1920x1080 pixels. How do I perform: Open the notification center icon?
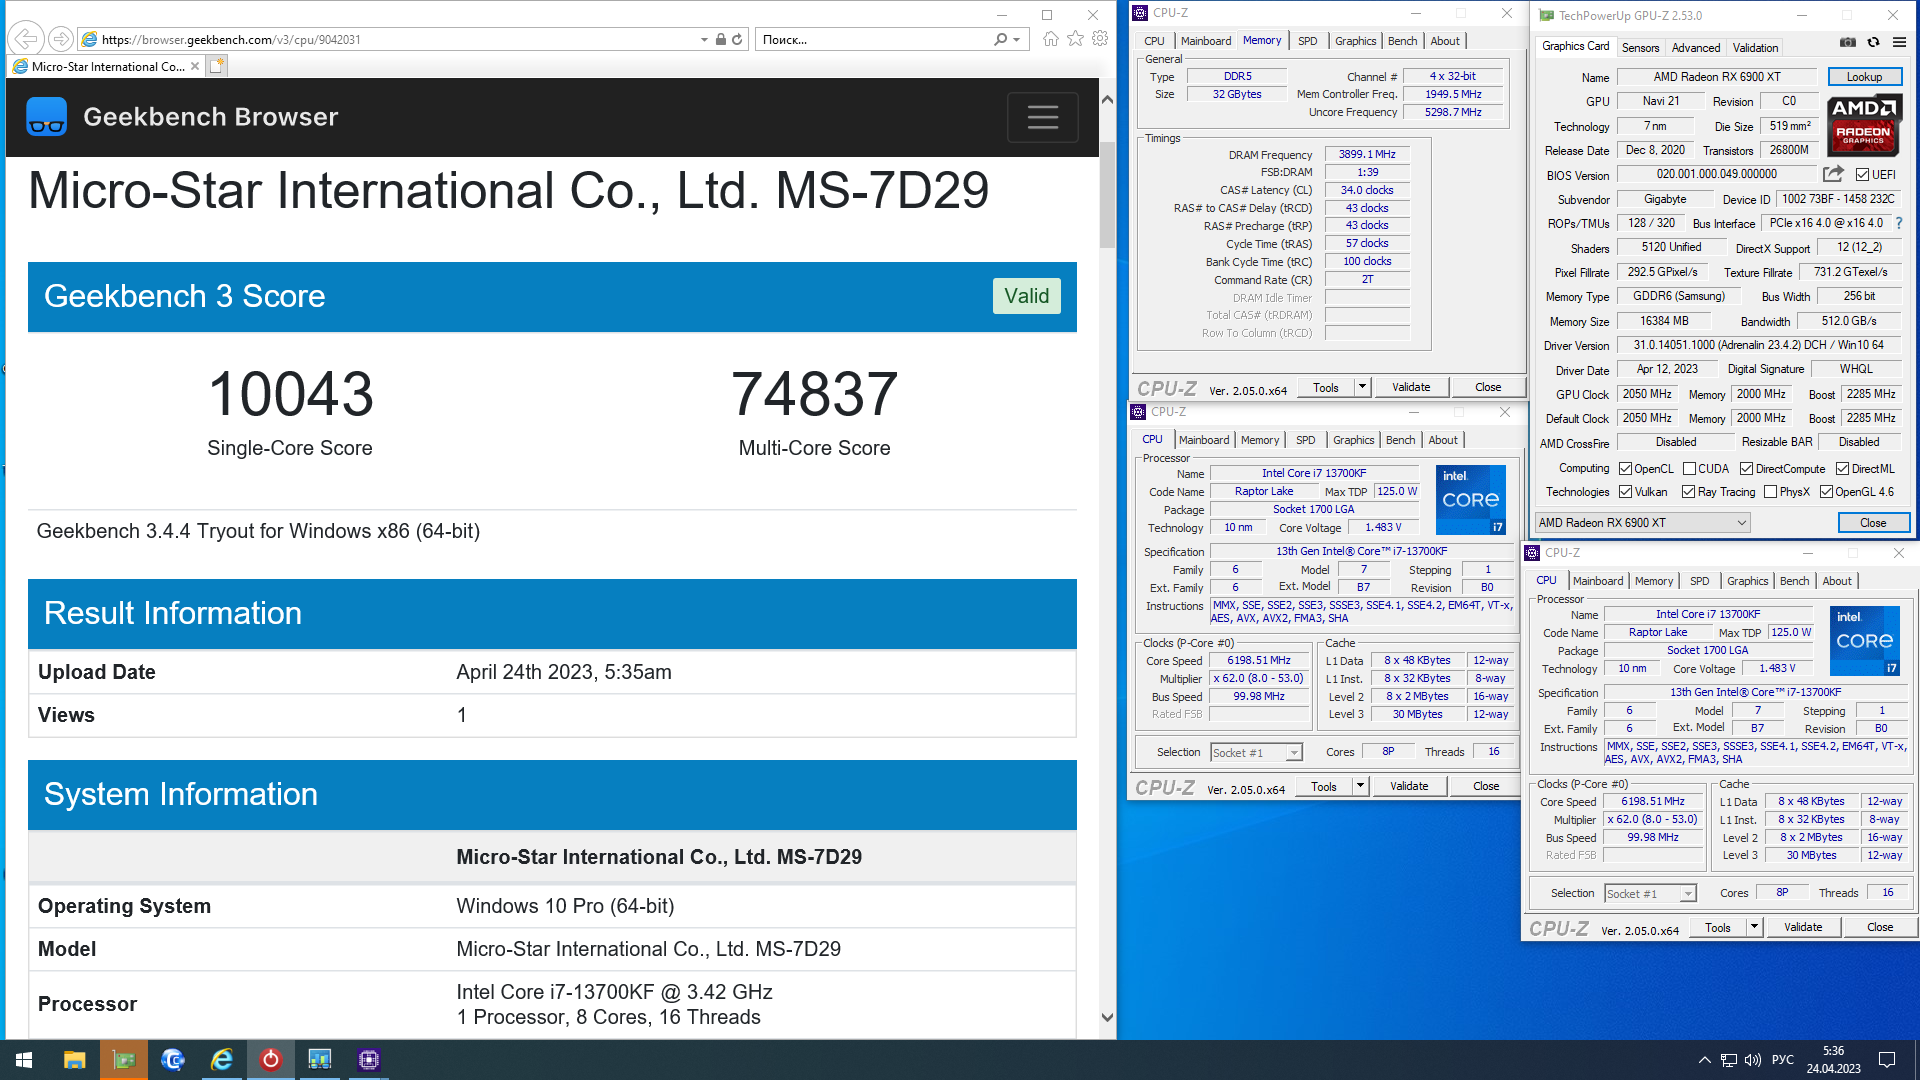click(x=1887, y=1060)
